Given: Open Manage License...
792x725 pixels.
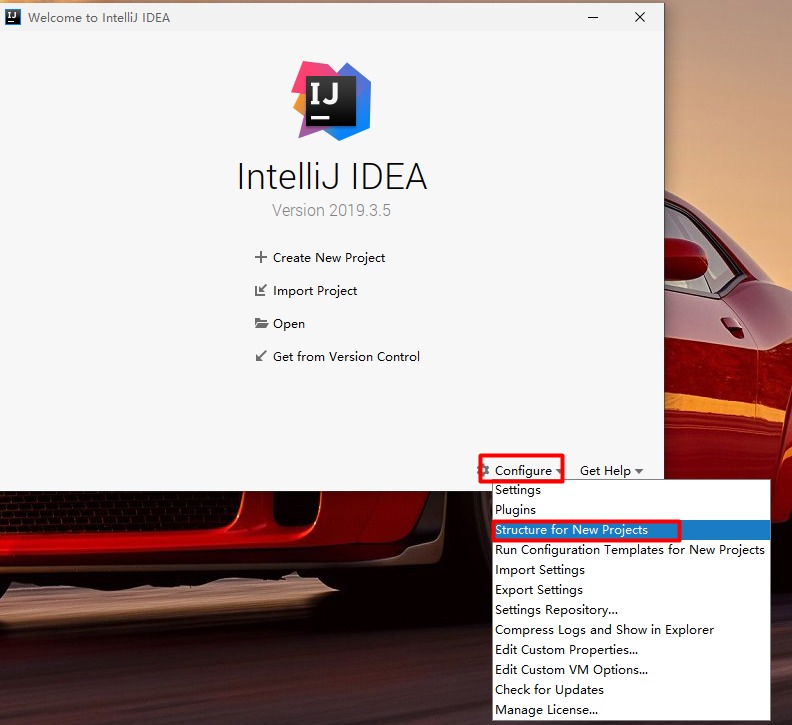Looking at the screenshot, I should [x=631, y=709].
